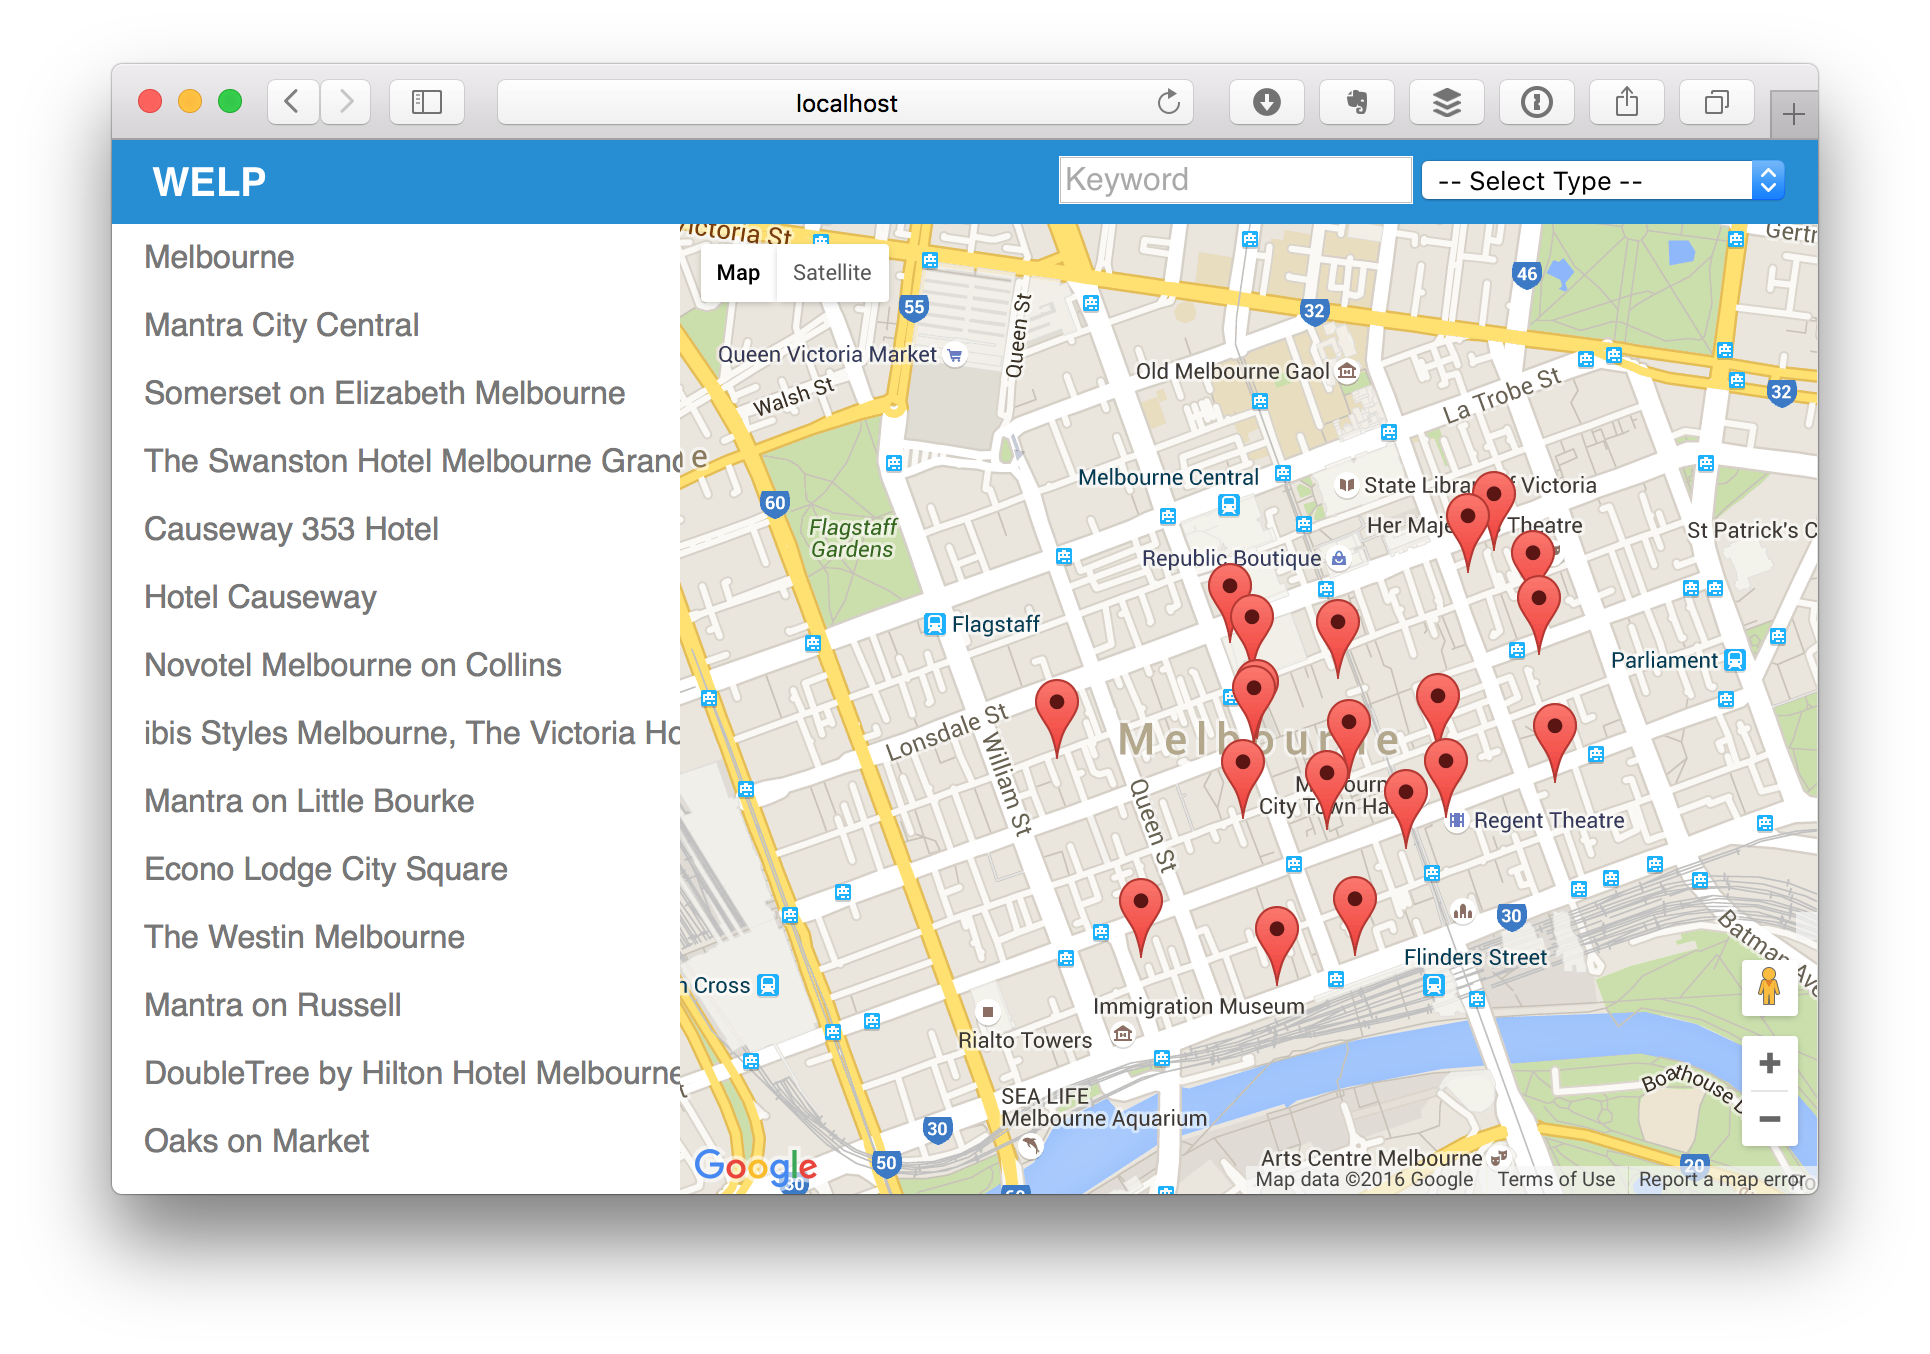Open Terms of Use map link
This screenshot has width=1930, height=1354.
(1555, 1180)
